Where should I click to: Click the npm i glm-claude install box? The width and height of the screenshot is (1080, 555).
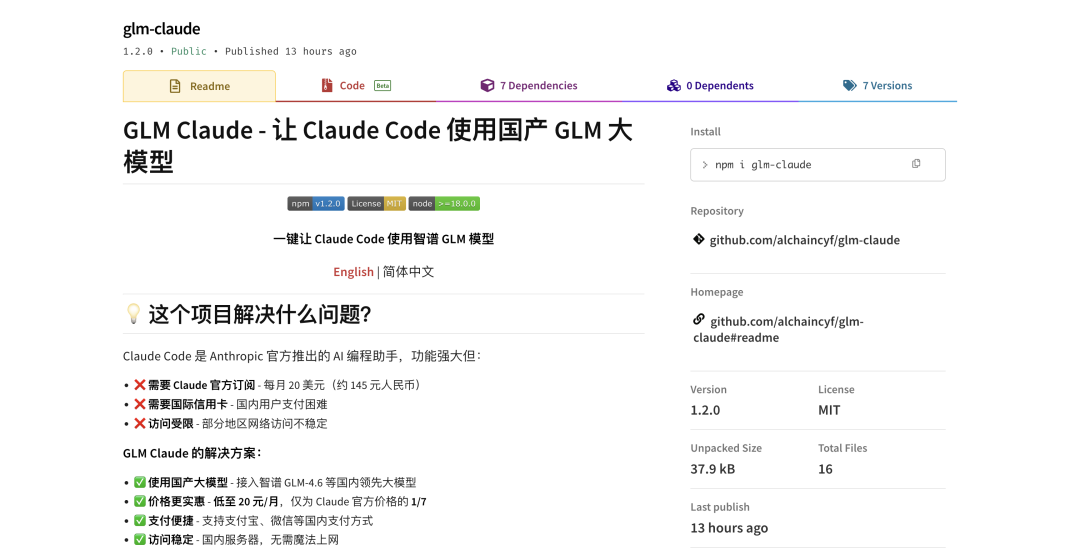coord(818,165)
